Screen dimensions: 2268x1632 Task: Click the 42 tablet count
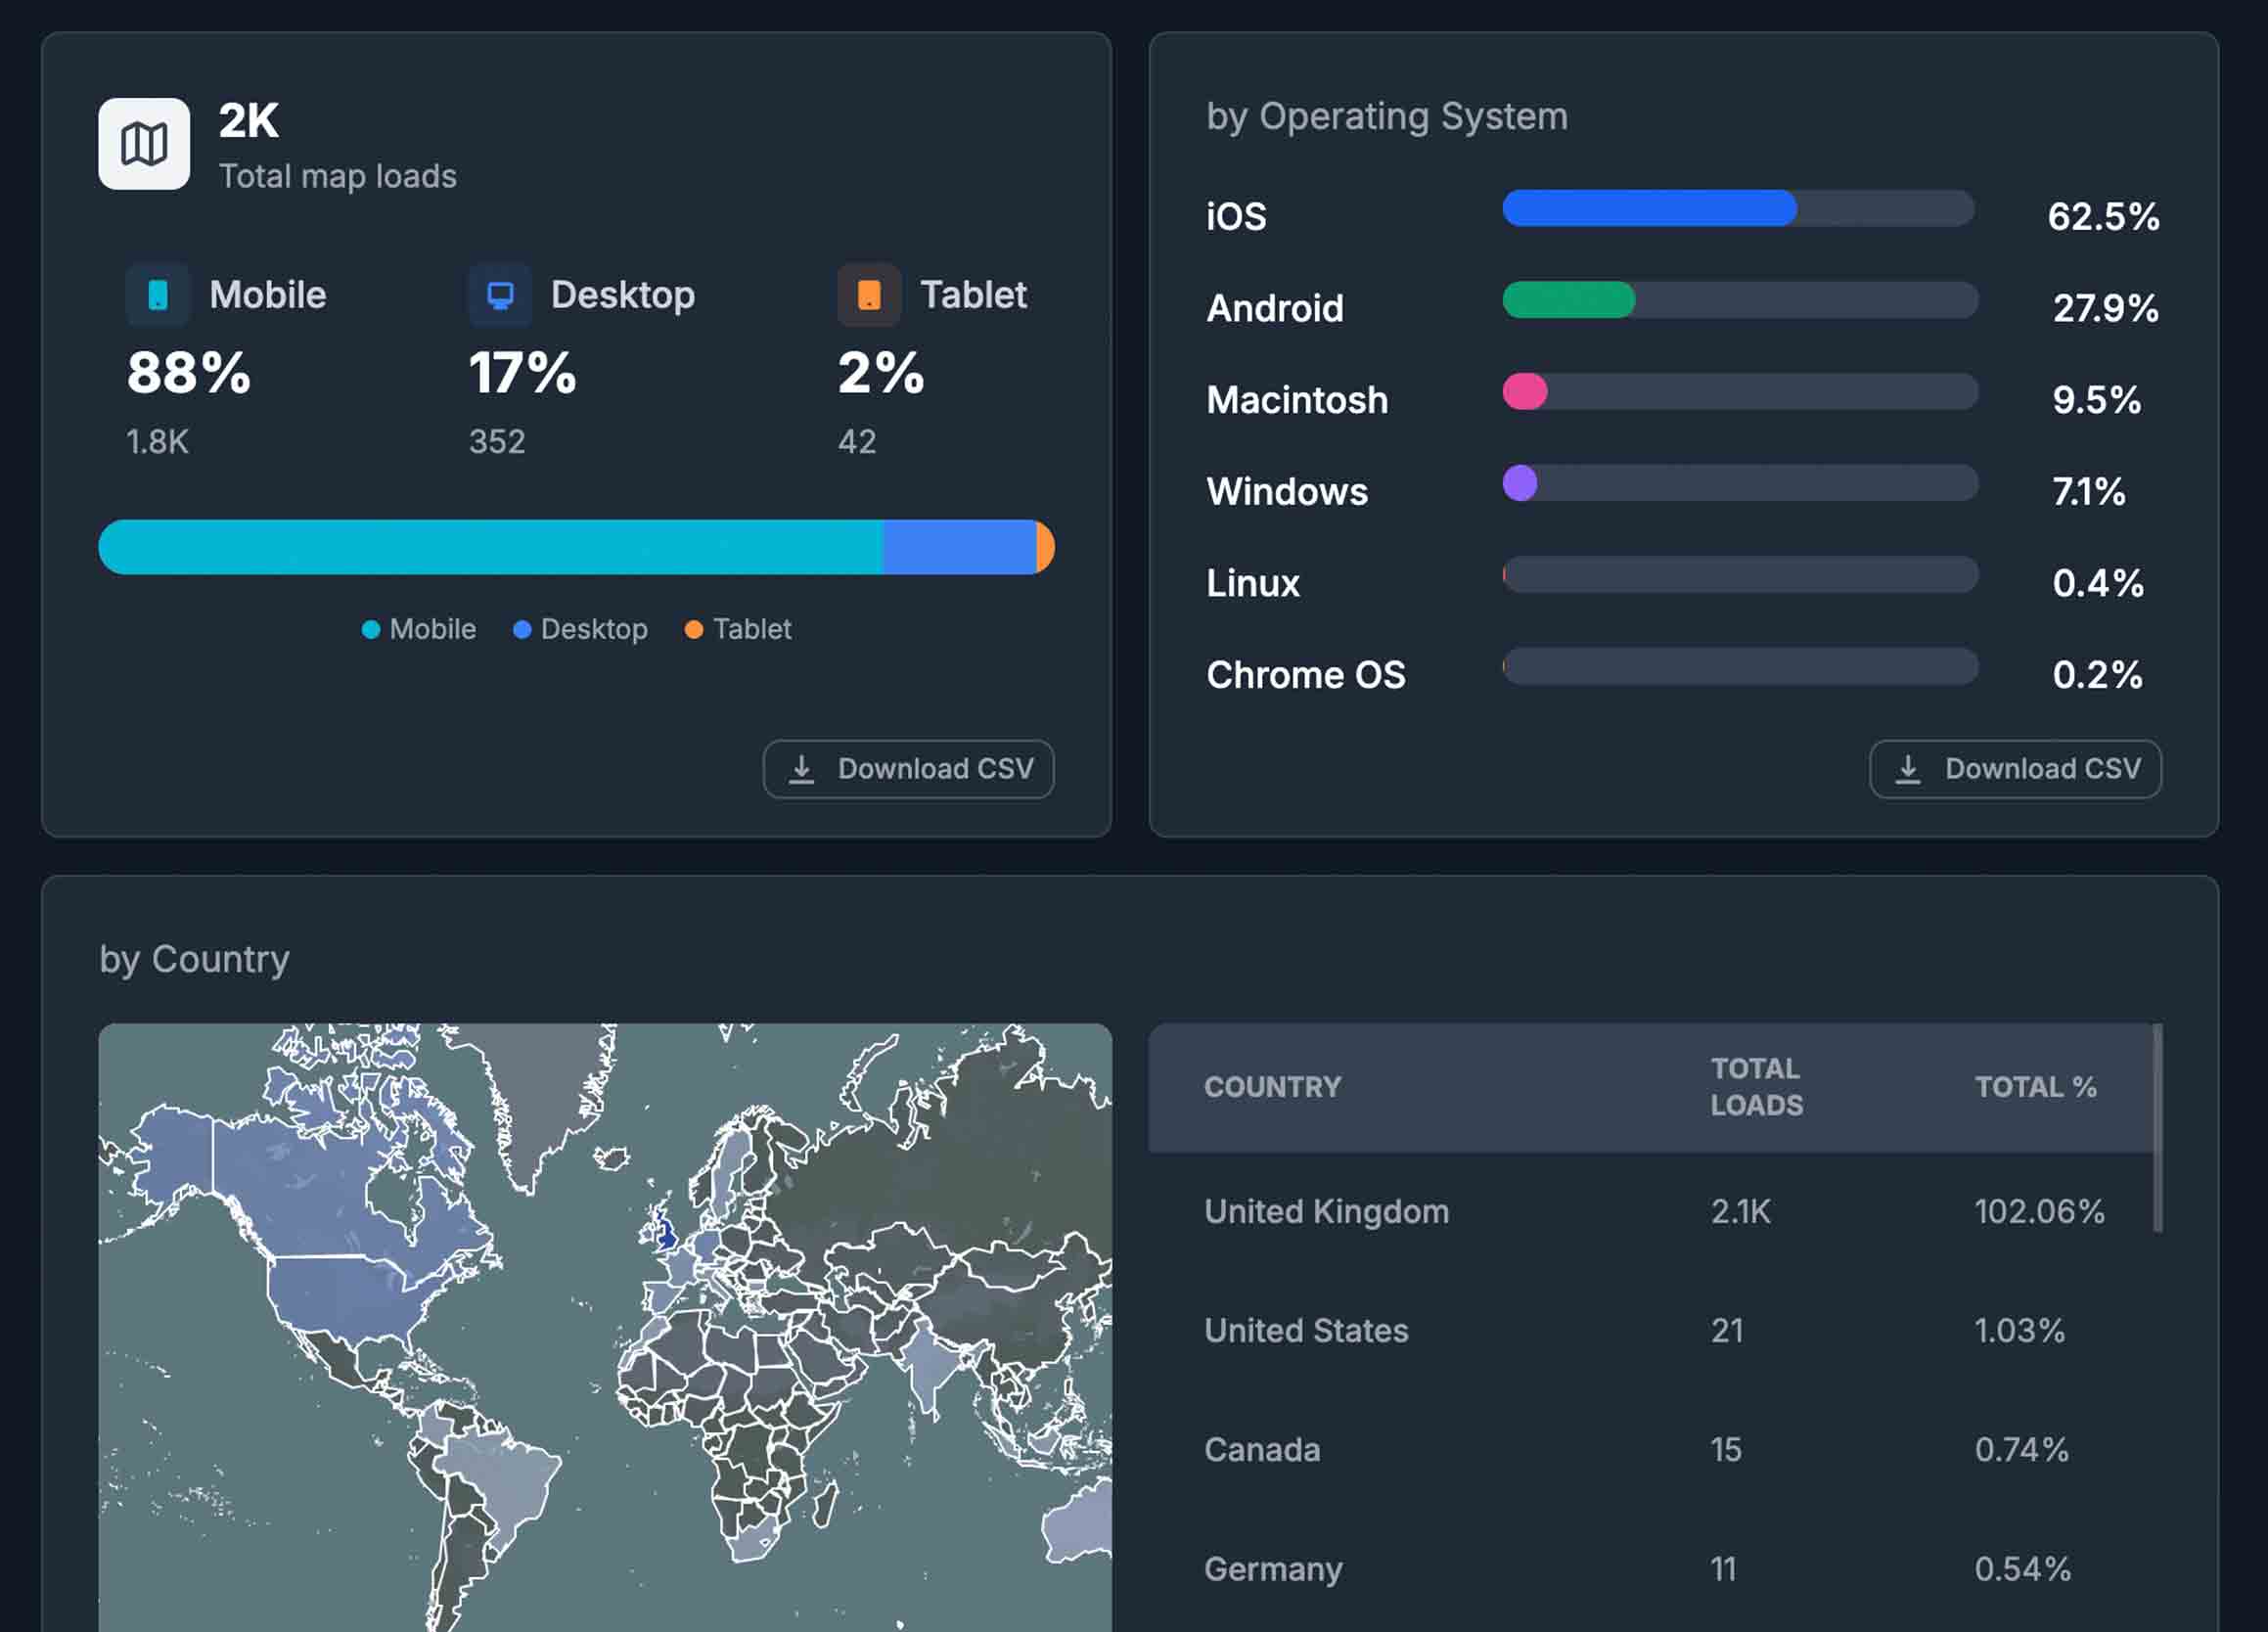coord(857,442)
